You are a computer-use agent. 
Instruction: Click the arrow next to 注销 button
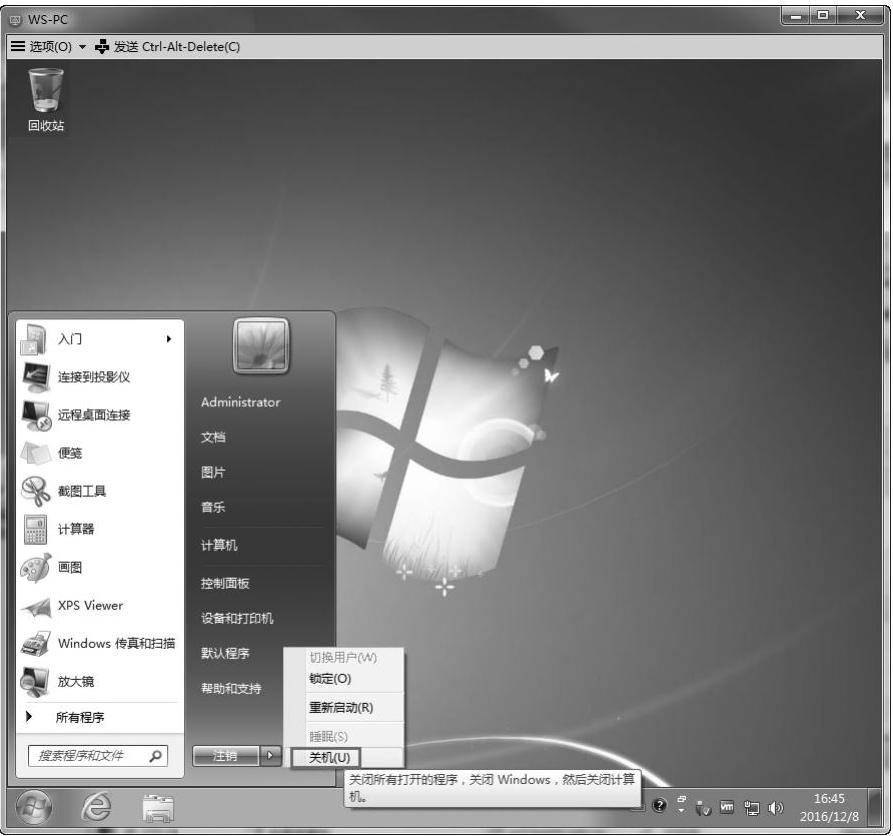pos(271,756)
